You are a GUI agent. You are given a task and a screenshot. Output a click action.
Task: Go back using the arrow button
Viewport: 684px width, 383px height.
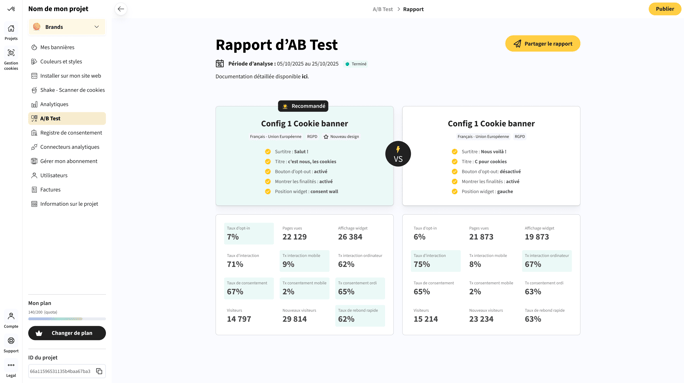pos(121,9)
